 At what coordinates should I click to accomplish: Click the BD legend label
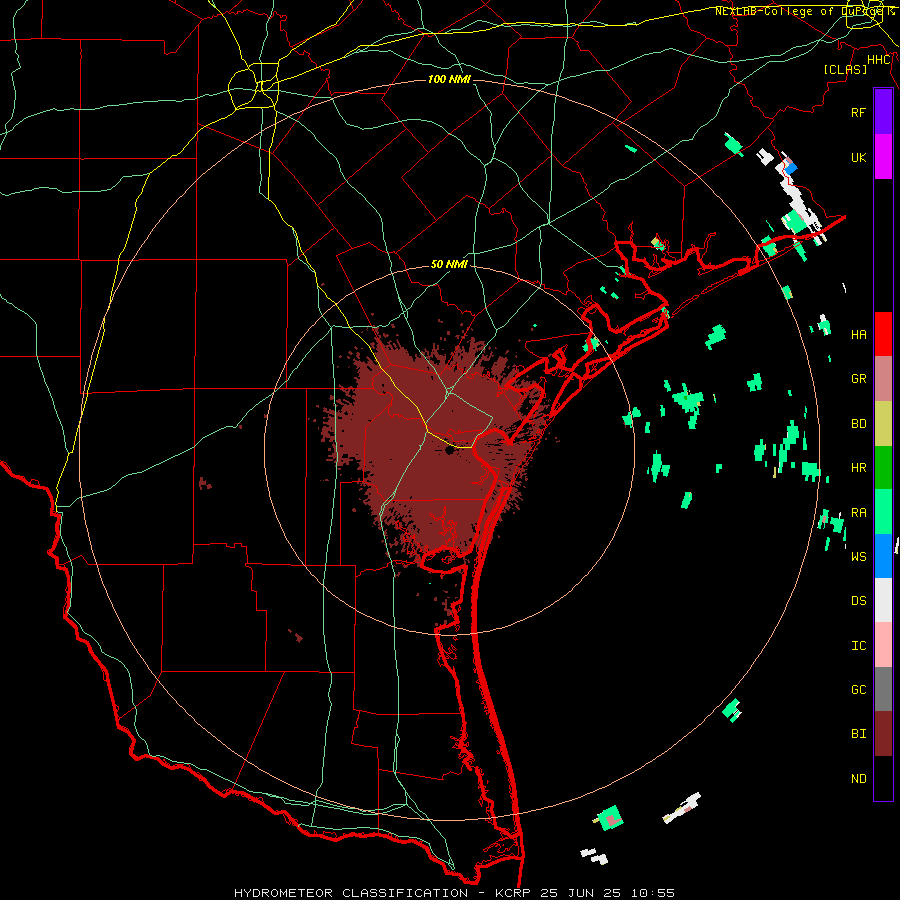point(858,424)
